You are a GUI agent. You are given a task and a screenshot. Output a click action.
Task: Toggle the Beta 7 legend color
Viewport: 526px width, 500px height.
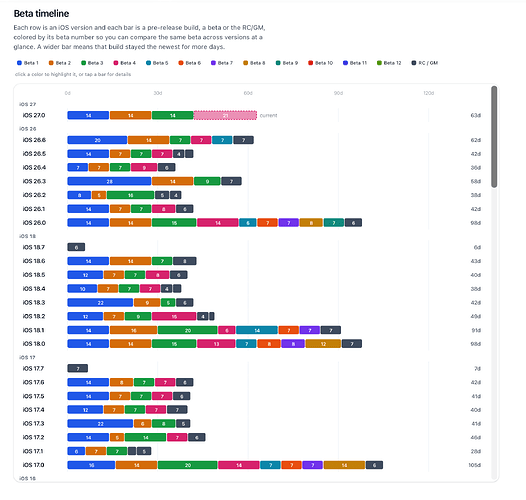222,63
